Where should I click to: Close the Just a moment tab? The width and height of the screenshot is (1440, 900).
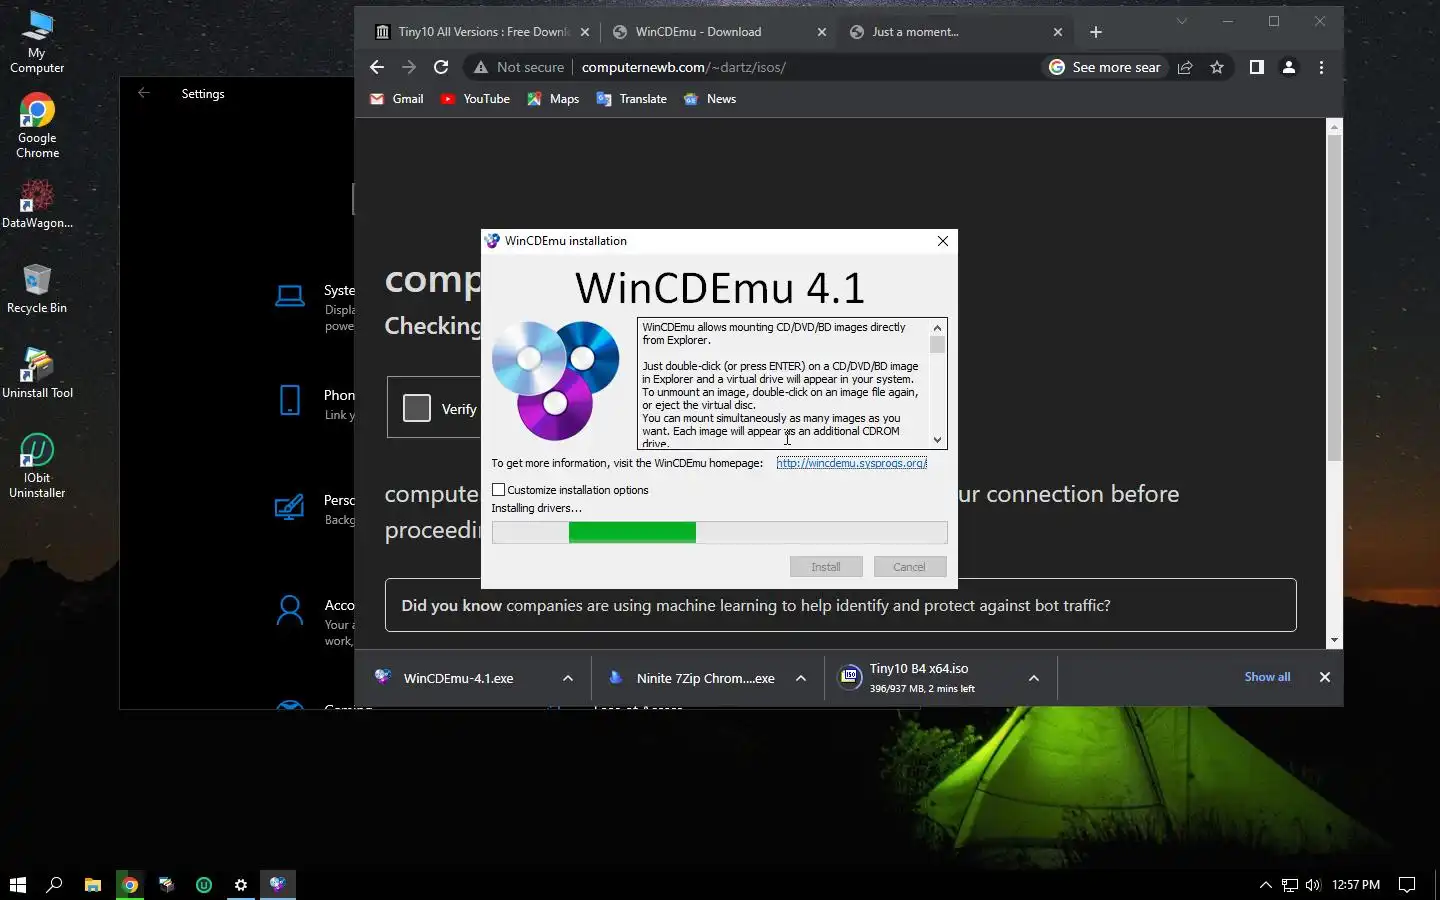[1058, 32]
